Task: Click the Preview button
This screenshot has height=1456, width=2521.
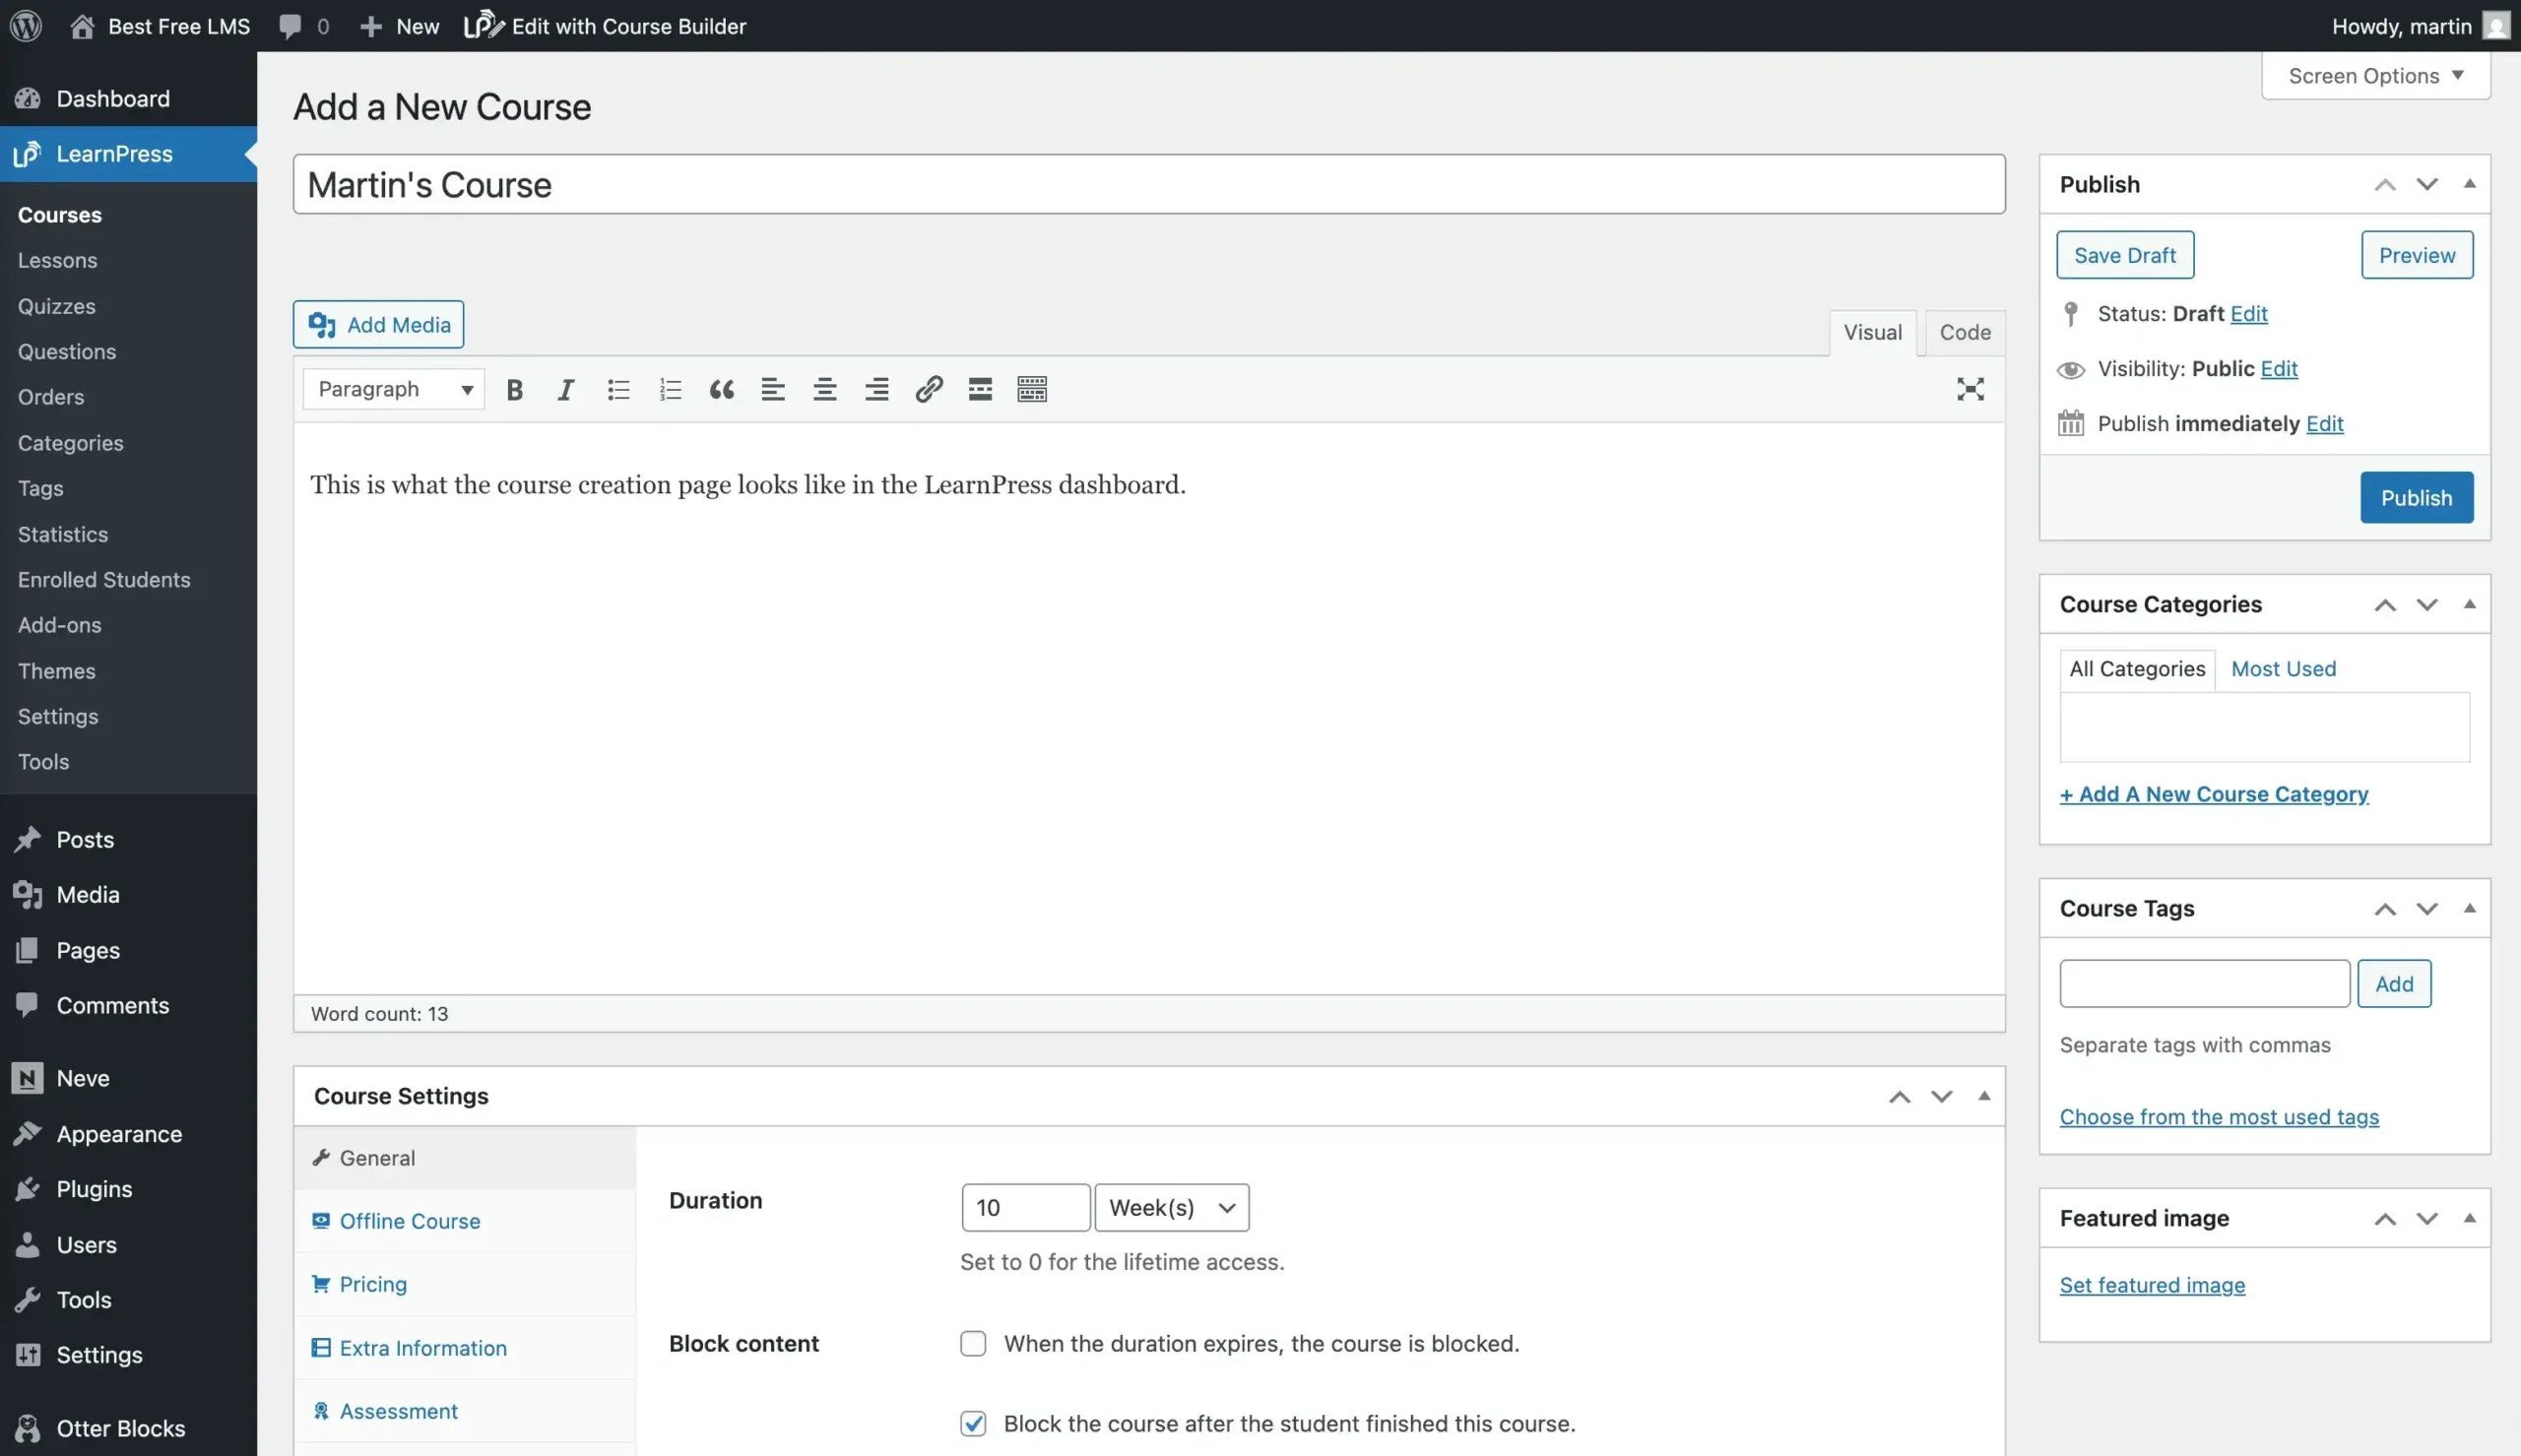Action: tap(2417, 255)
